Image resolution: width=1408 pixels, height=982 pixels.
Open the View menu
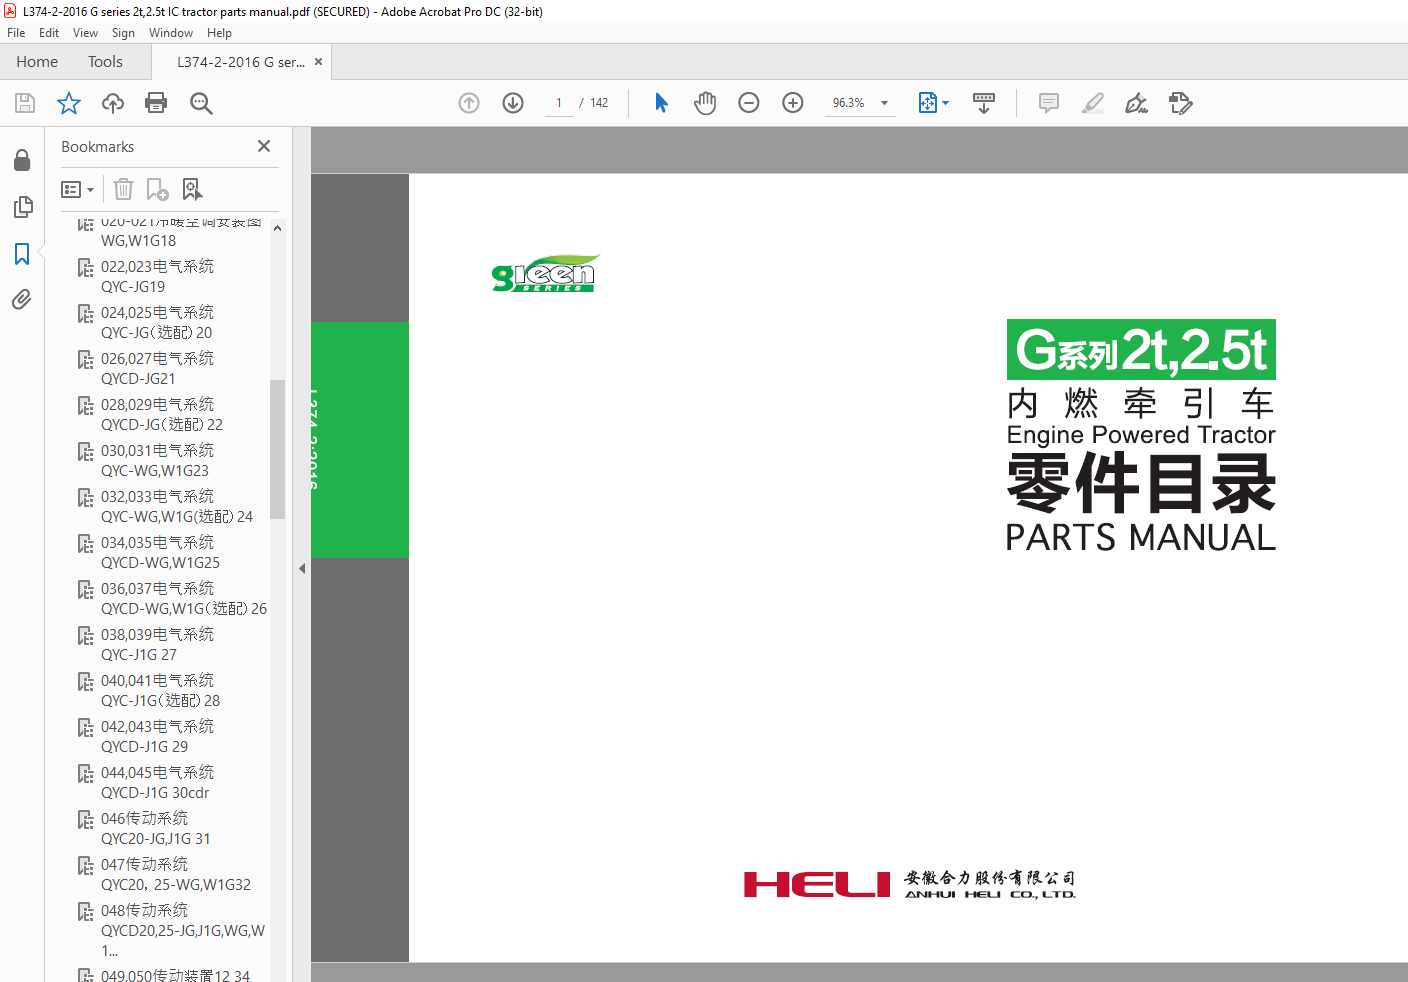(85, 33)
